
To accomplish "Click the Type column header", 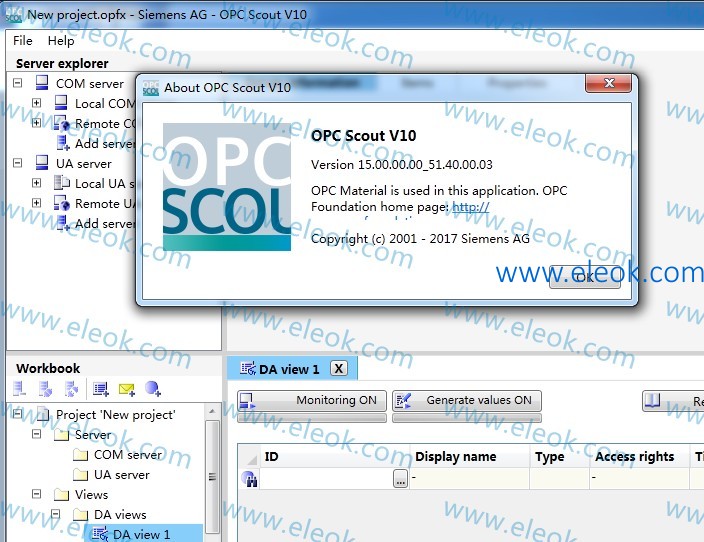I will pos(560,457).
